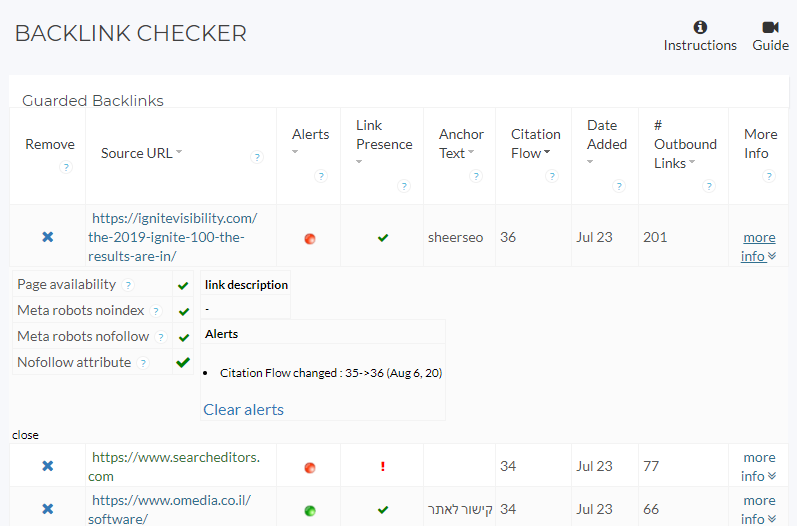Click the Instructions label
This screenshot has height=526, width=797.
(x=700, y=45)
